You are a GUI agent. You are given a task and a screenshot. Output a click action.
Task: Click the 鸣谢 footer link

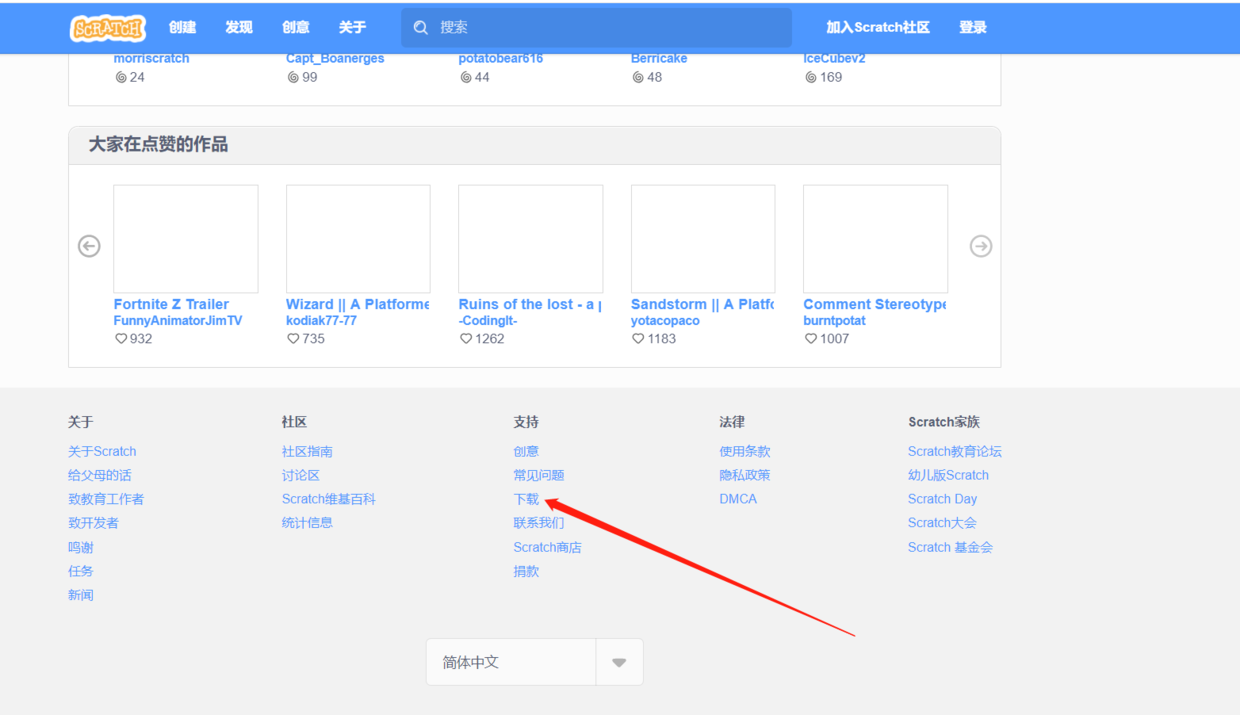coord(81,547)
